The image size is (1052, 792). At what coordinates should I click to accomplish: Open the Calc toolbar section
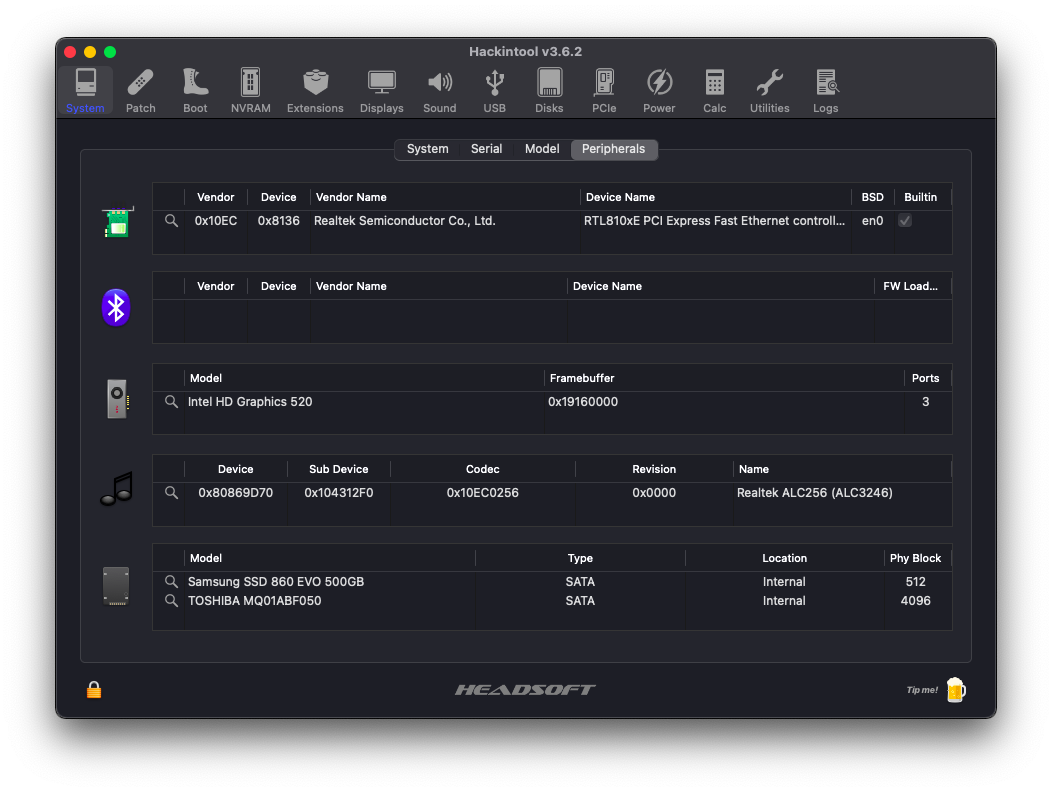[715, 91]
